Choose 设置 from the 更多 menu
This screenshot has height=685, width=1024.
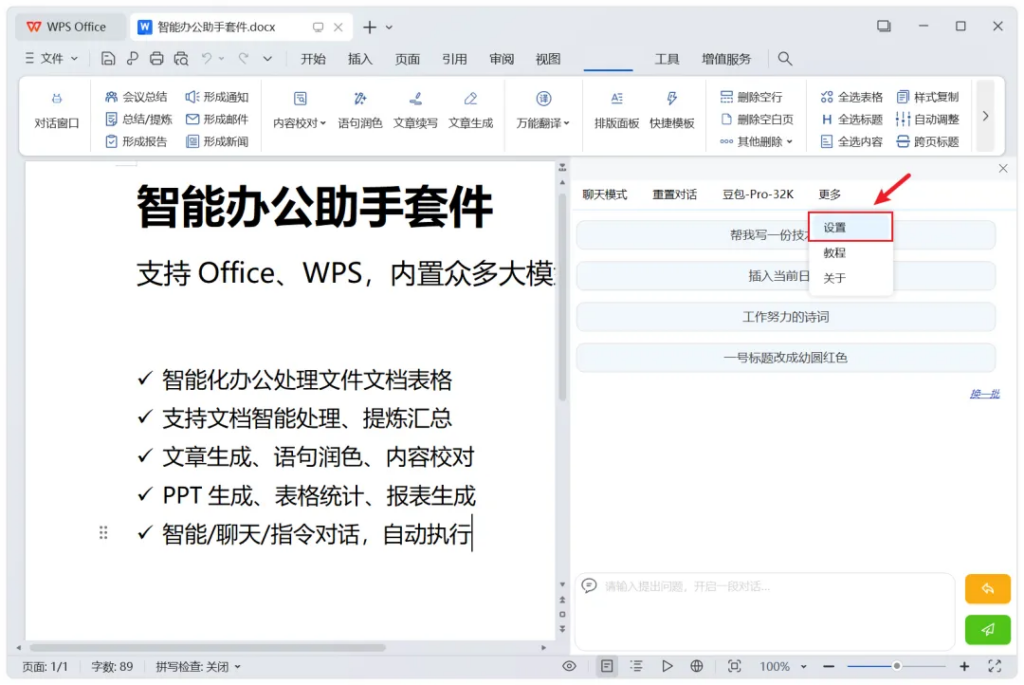[x=850, y=227]
